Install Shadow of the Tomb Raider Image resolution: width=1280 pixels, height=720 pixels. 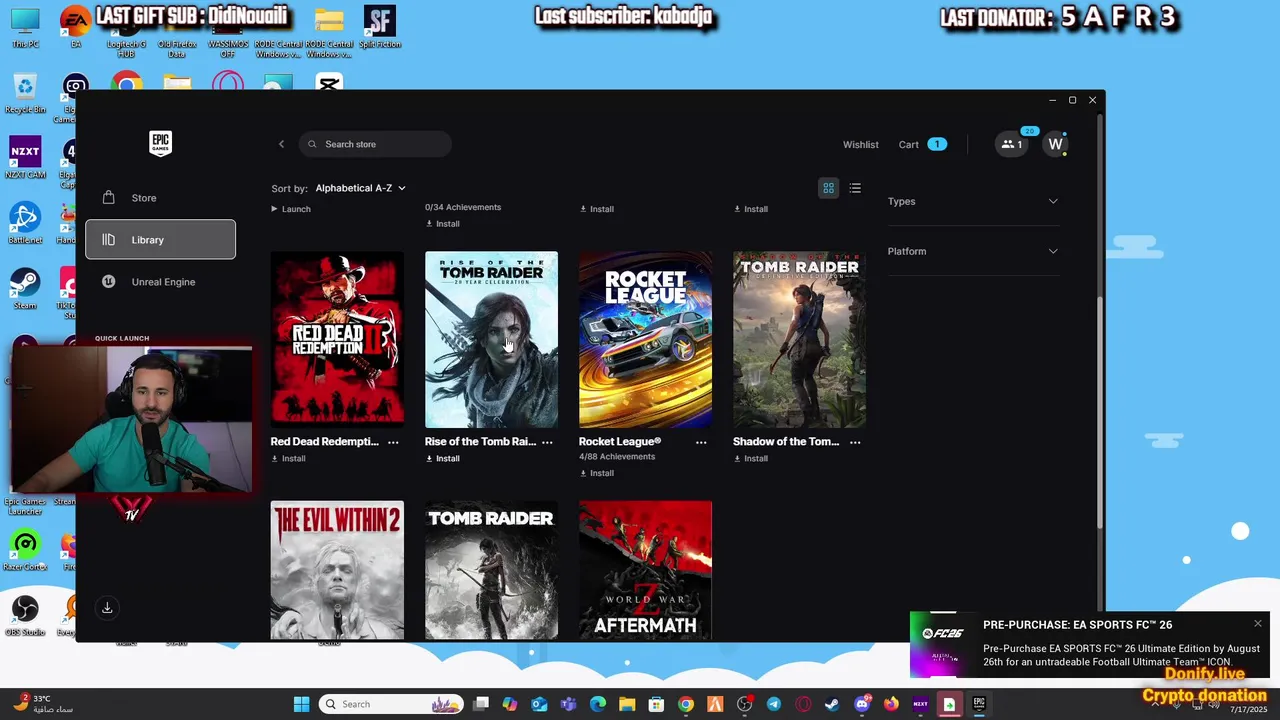point(750,458)
